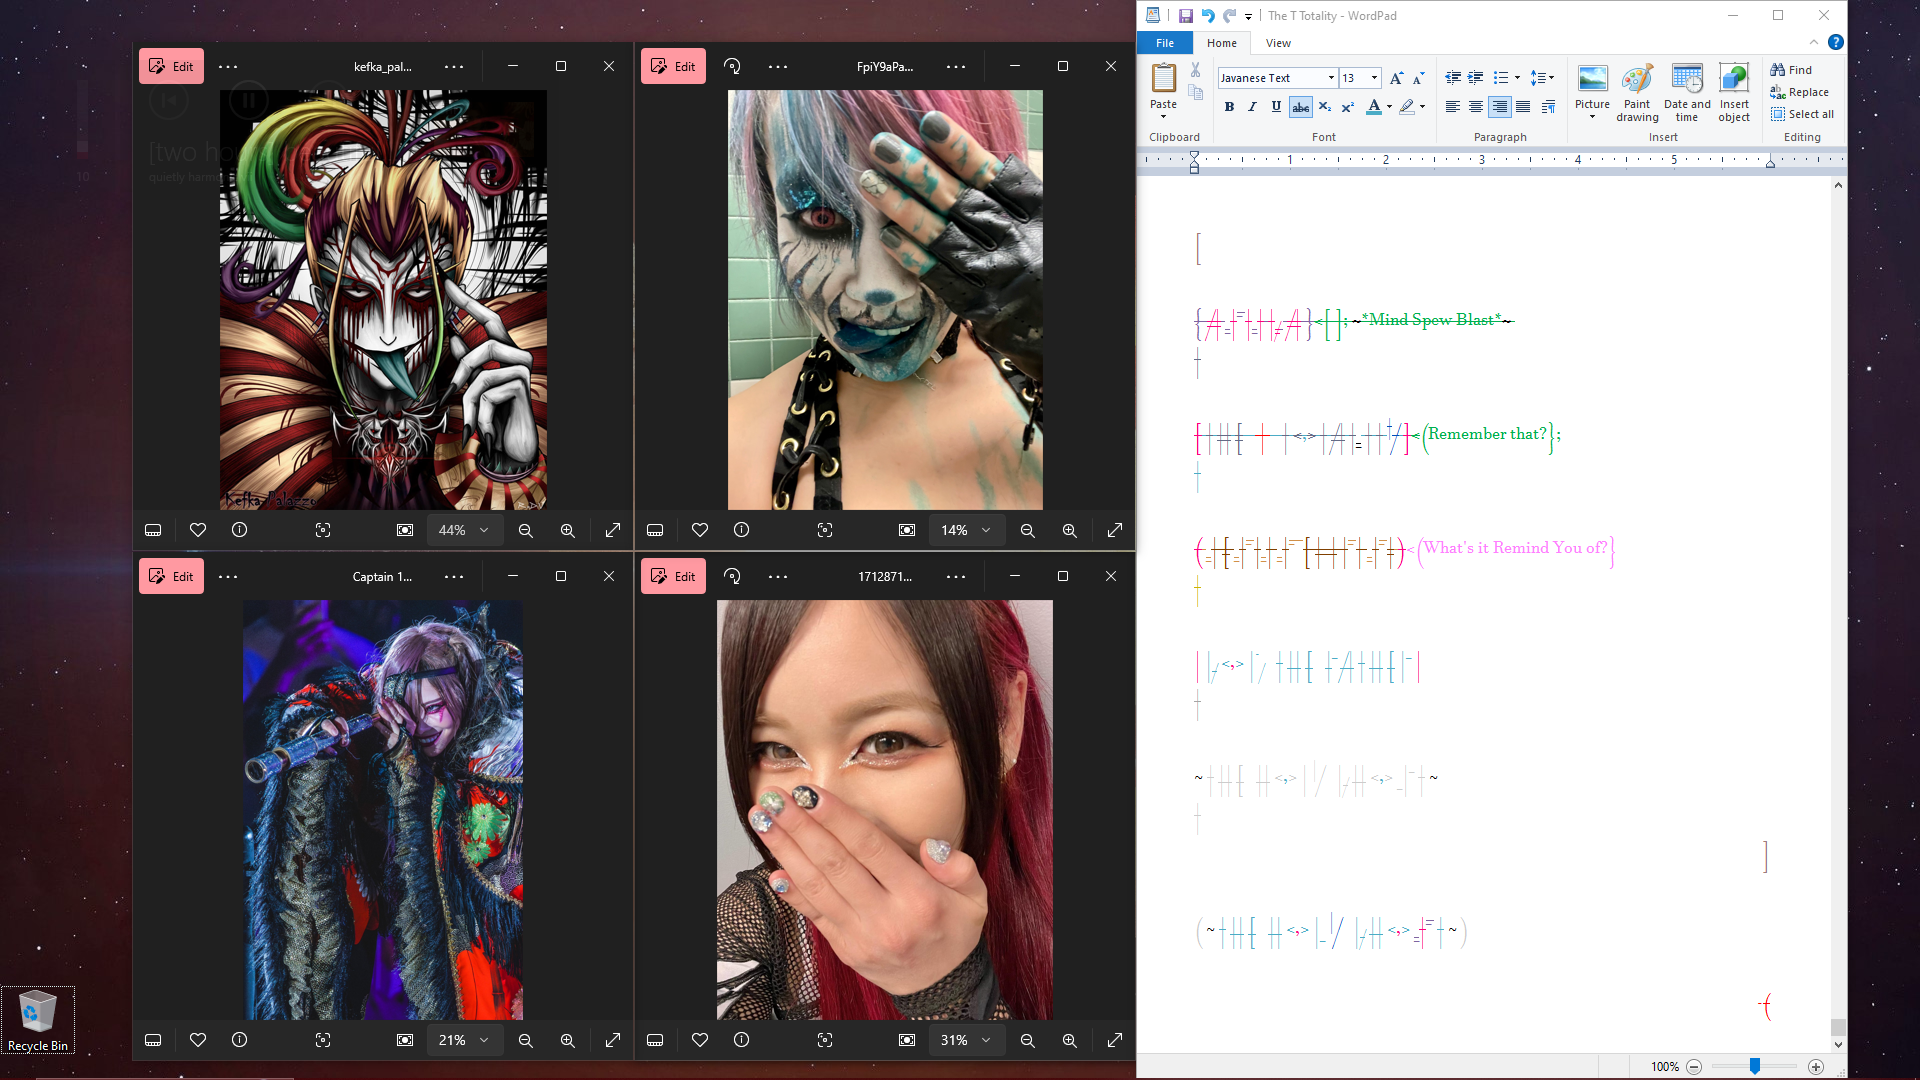Toggle Strikethrough formatting
The image size is (1920, 1080).
pos(1300,107)
